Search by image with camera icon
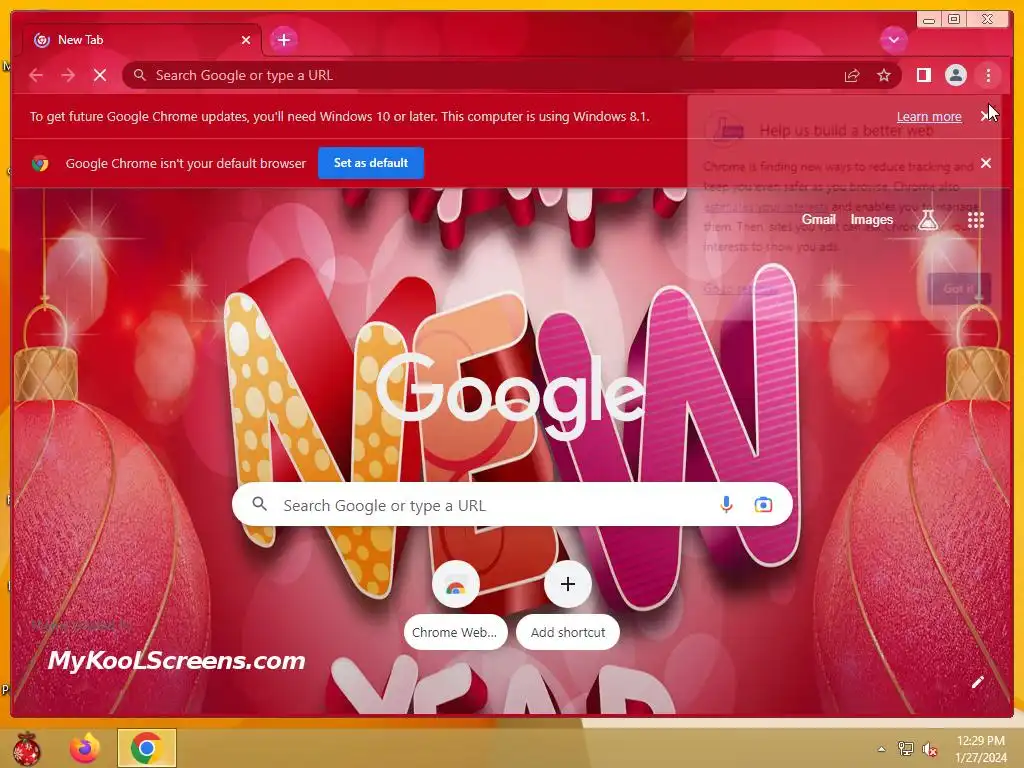 pos(763,505)
